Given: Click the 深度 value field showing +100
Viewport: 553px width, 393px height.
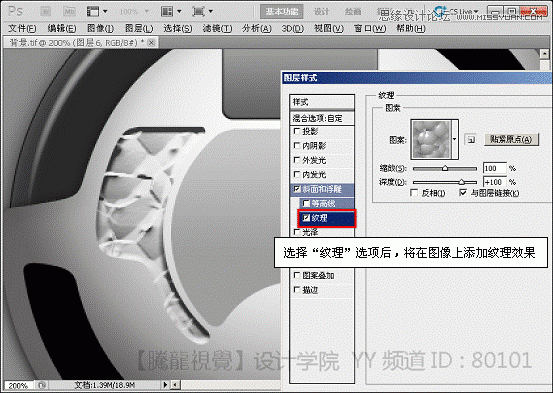Looking at the screenshot, I should click(494, 182).
